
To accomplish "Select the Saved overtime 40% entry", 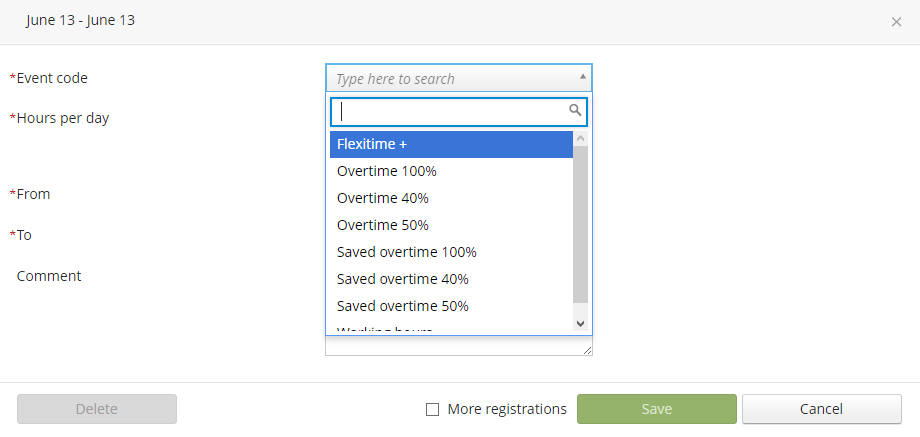I will pyautogui.click(x=451, y=279).
